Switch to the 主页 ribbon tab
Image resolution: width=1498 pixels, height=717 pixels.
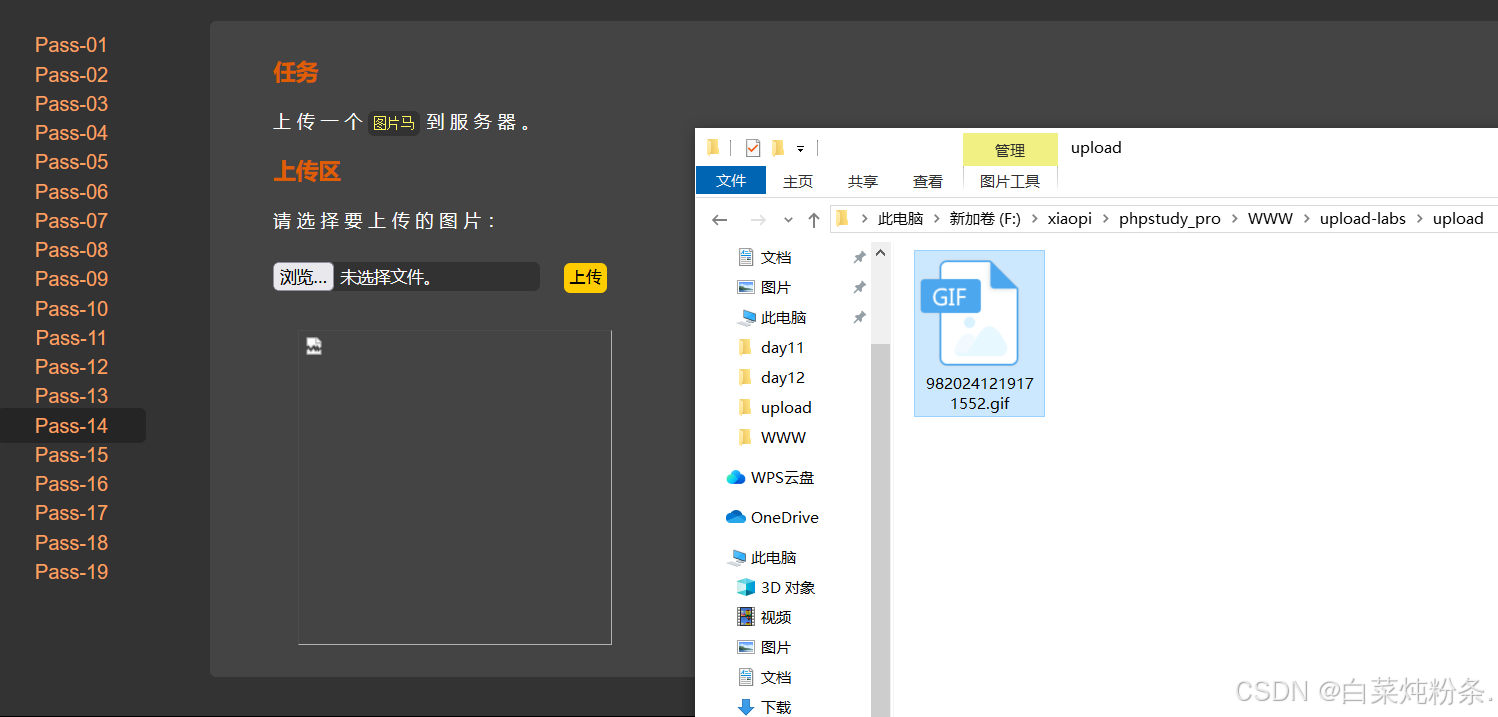(798, 181)
